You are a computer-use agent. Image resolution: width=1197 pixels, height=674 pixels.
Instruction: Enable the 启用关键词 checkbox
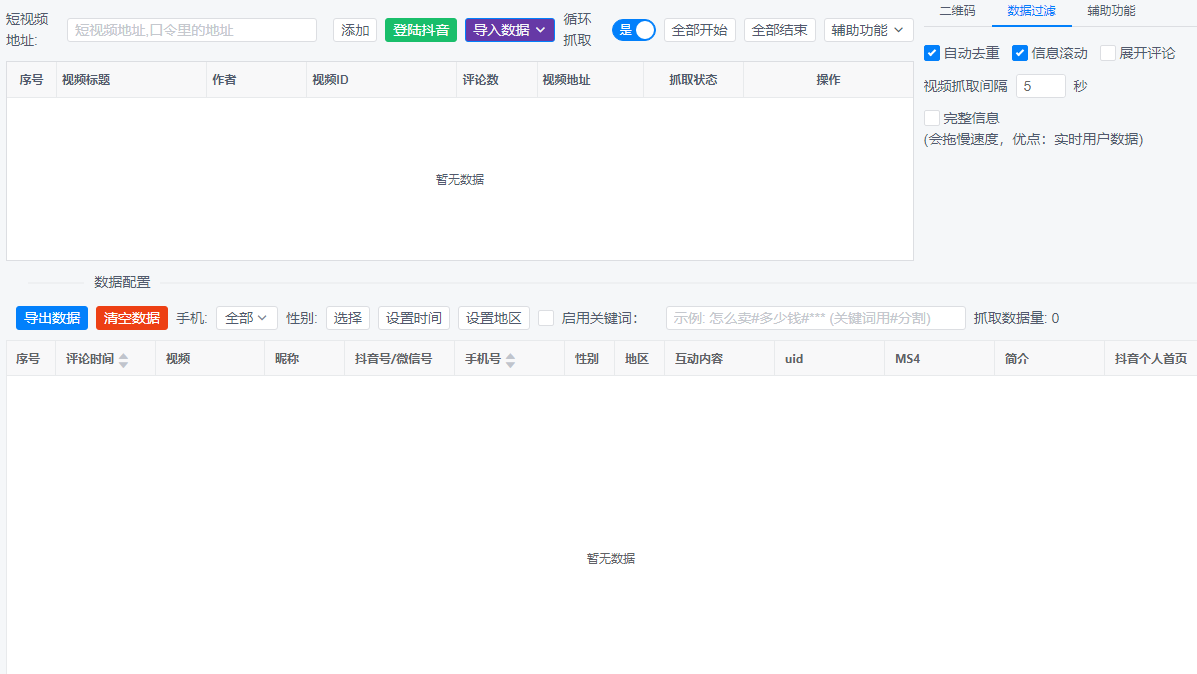click(x=546, y=318)
